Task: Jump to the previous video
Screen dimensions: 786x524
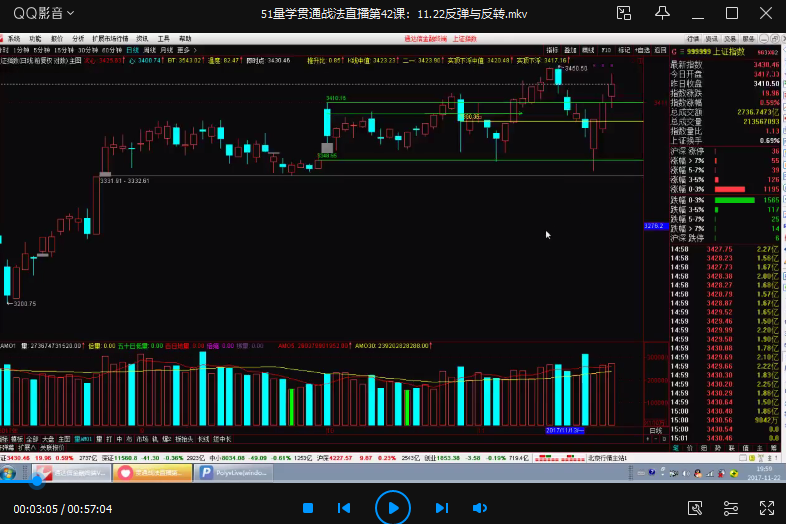Action: tap(343, 508)
